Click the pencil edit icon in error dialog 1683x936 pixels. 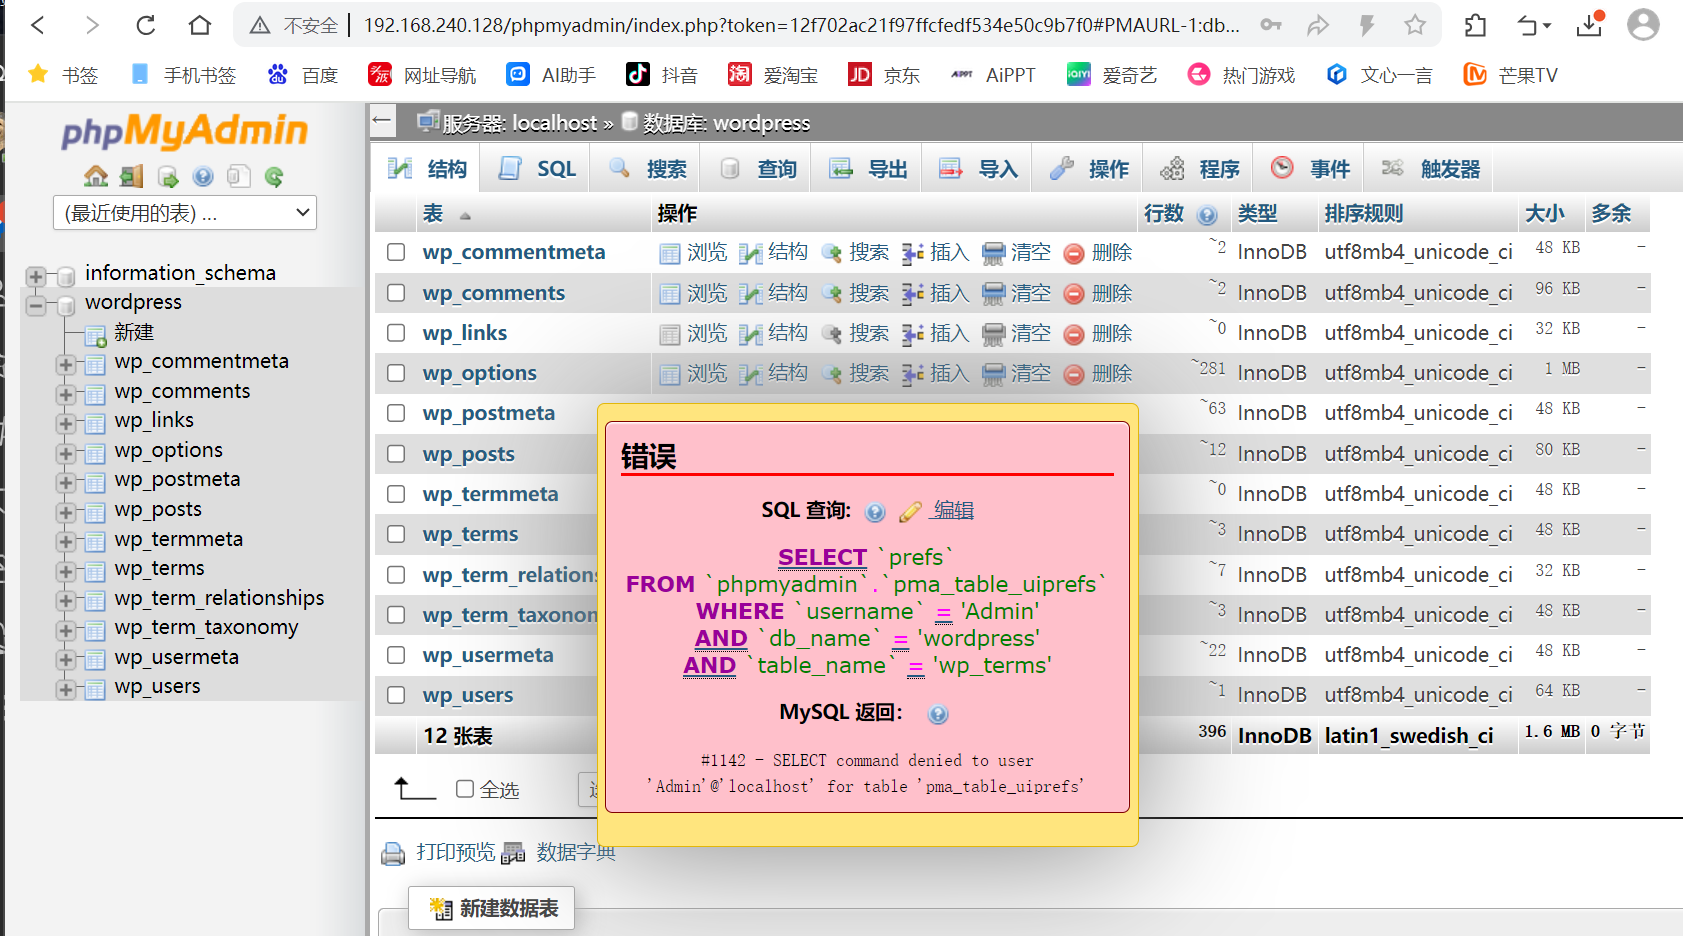909,512
